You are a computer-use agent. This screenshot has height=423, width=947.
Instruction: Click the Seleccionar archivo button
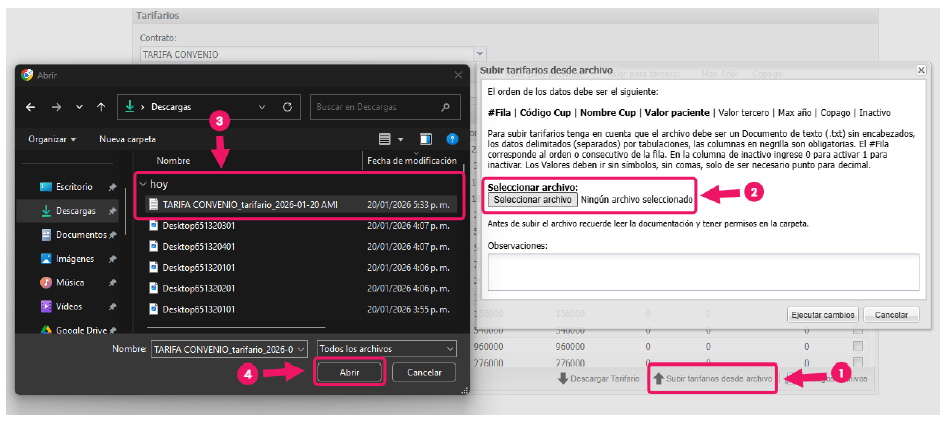533,199
